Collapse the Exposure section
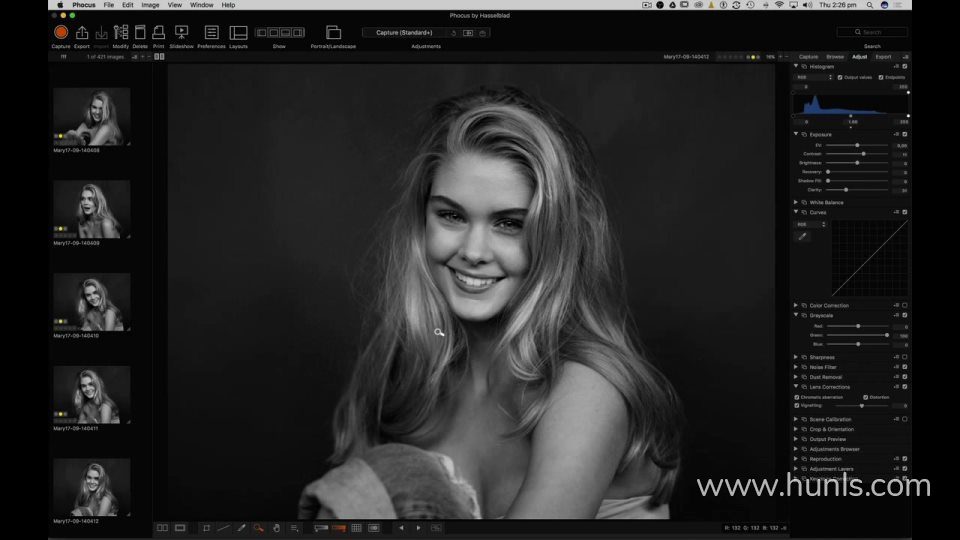 pos(796,134)
